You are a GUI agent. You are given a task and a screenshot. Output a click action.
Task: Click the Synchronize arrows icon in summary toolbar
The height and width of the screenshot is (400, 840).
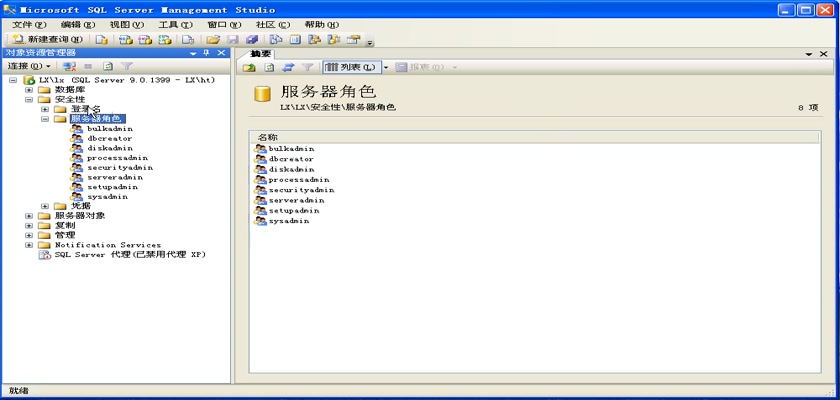click(288, 67)
